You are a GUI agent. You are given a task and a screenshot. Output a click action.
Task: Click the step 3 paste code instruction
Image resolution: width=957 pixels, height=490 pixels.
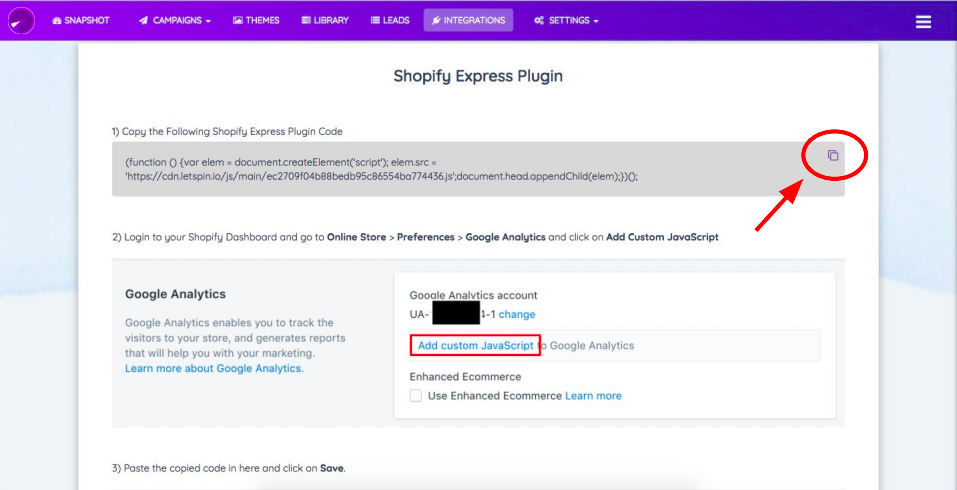click(x=228, y=469)
